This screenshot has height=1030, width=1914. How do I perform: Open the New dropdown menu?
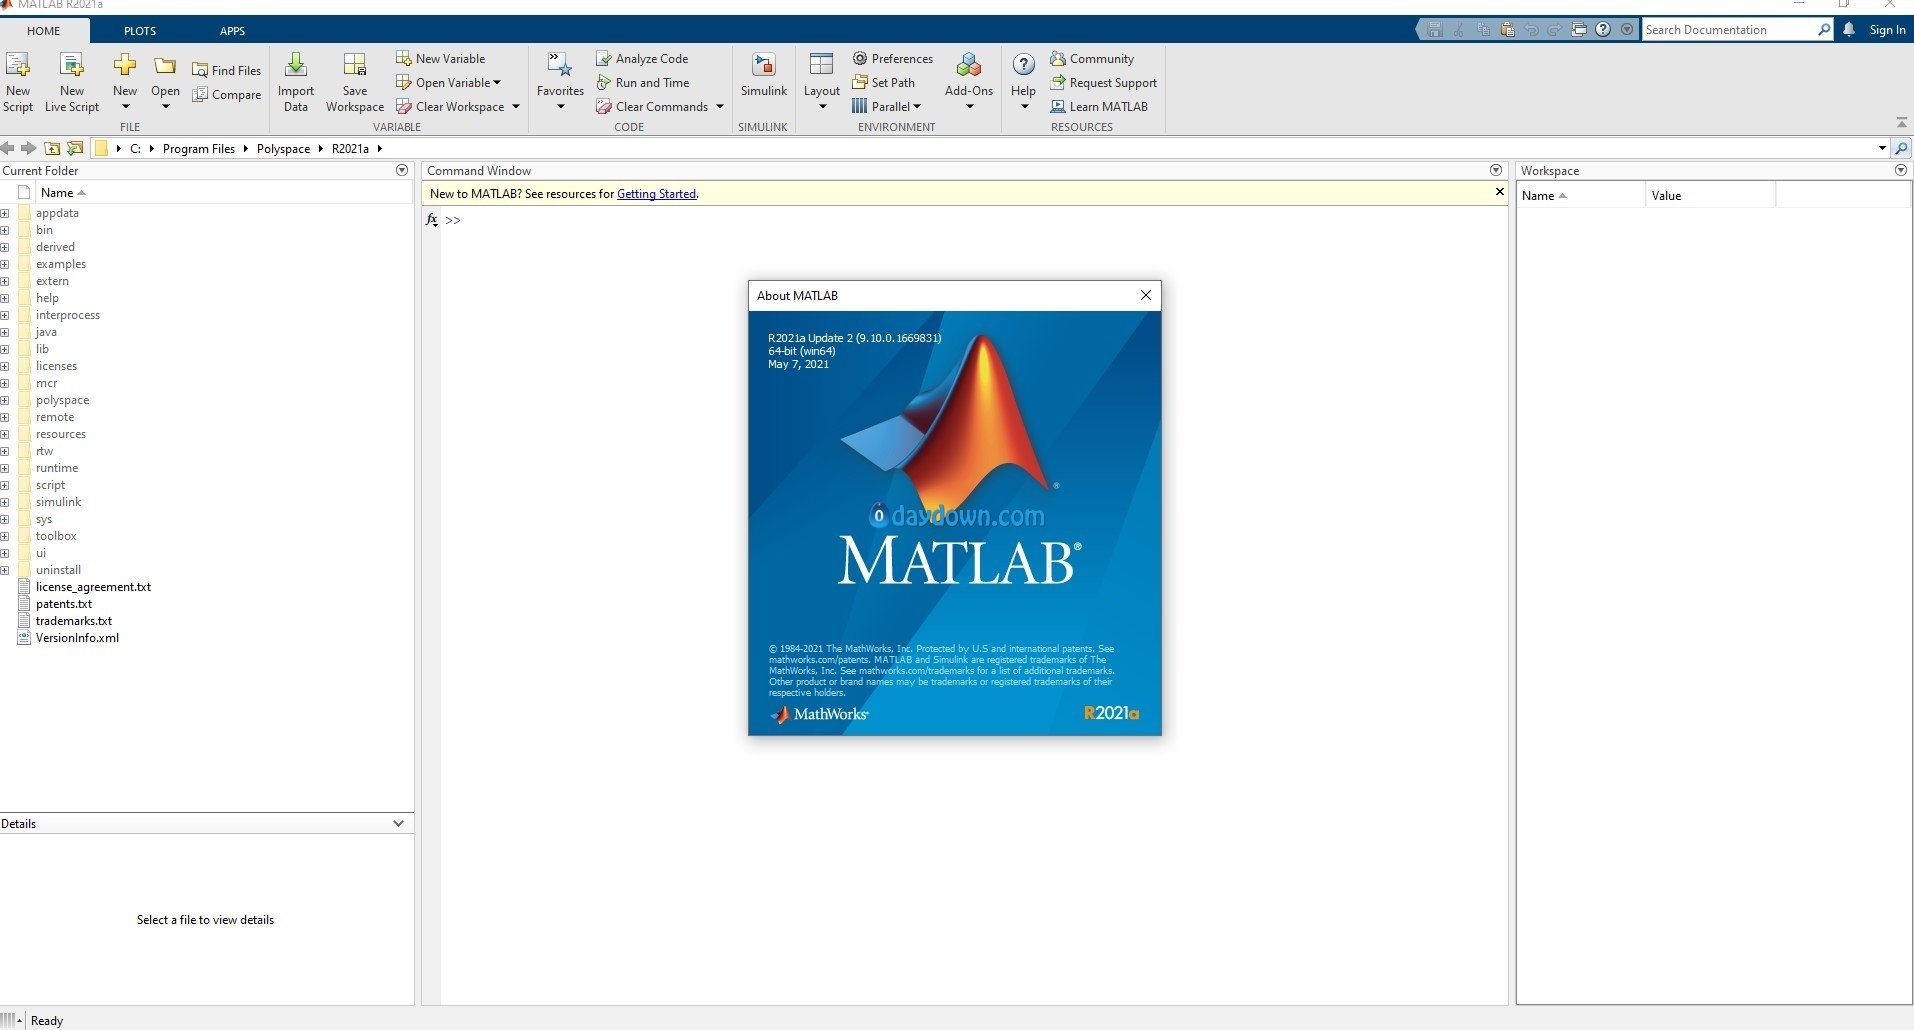[x=125, y=107]
